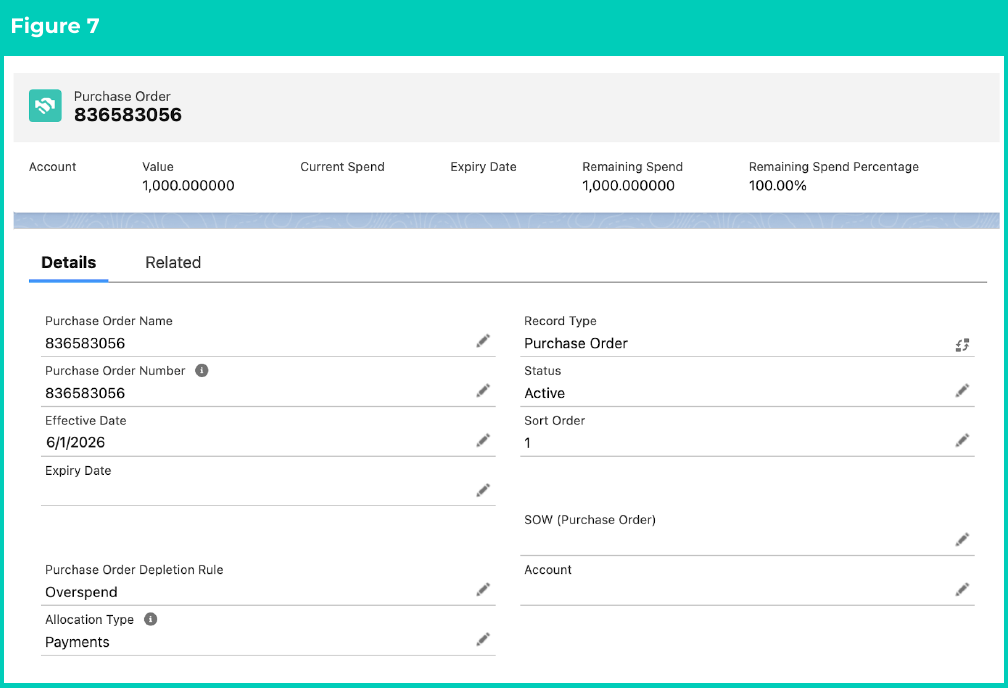Click the Status value Active
This screenshot has width=1008, height=688.
coord(544,393)
